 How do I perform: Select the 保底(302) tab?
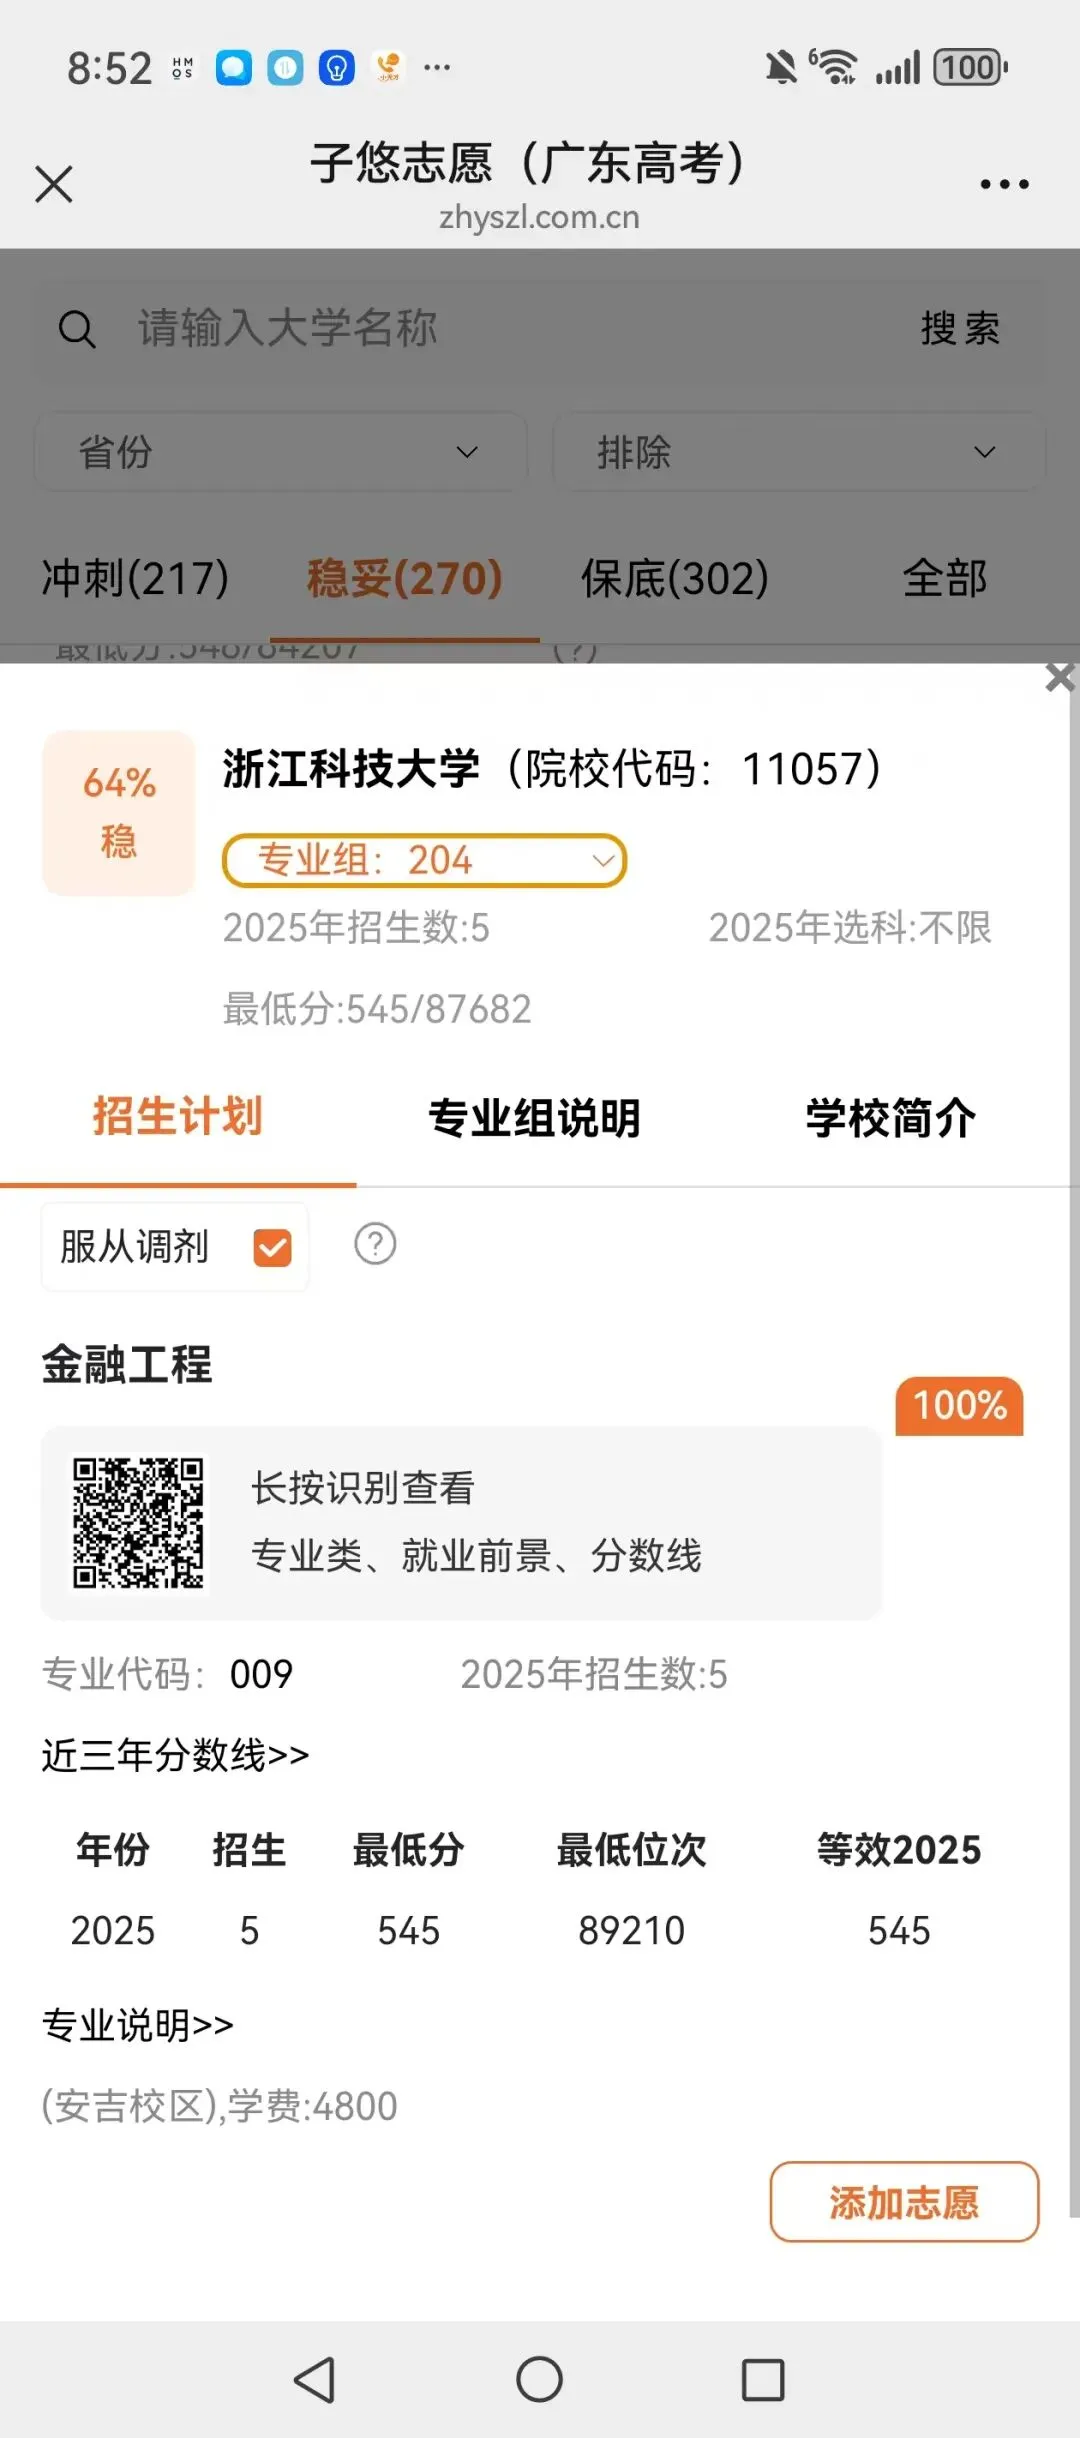click(x=675, y=578)
